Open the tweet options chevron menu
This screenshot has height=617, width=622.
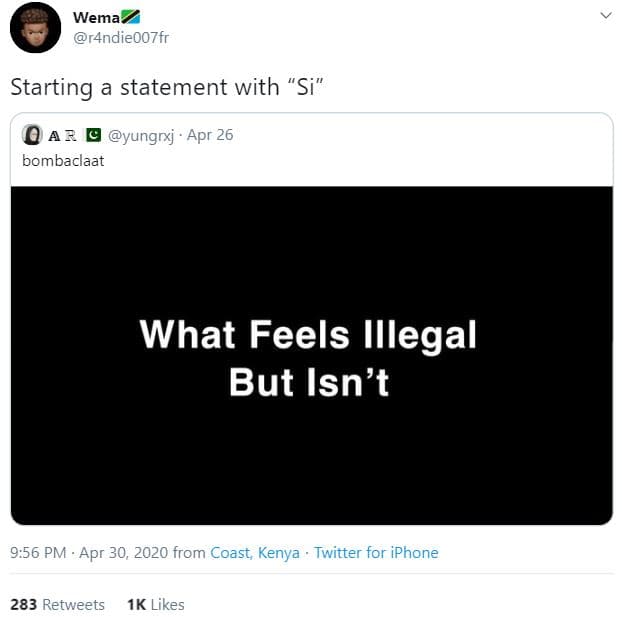coord(605,16)
